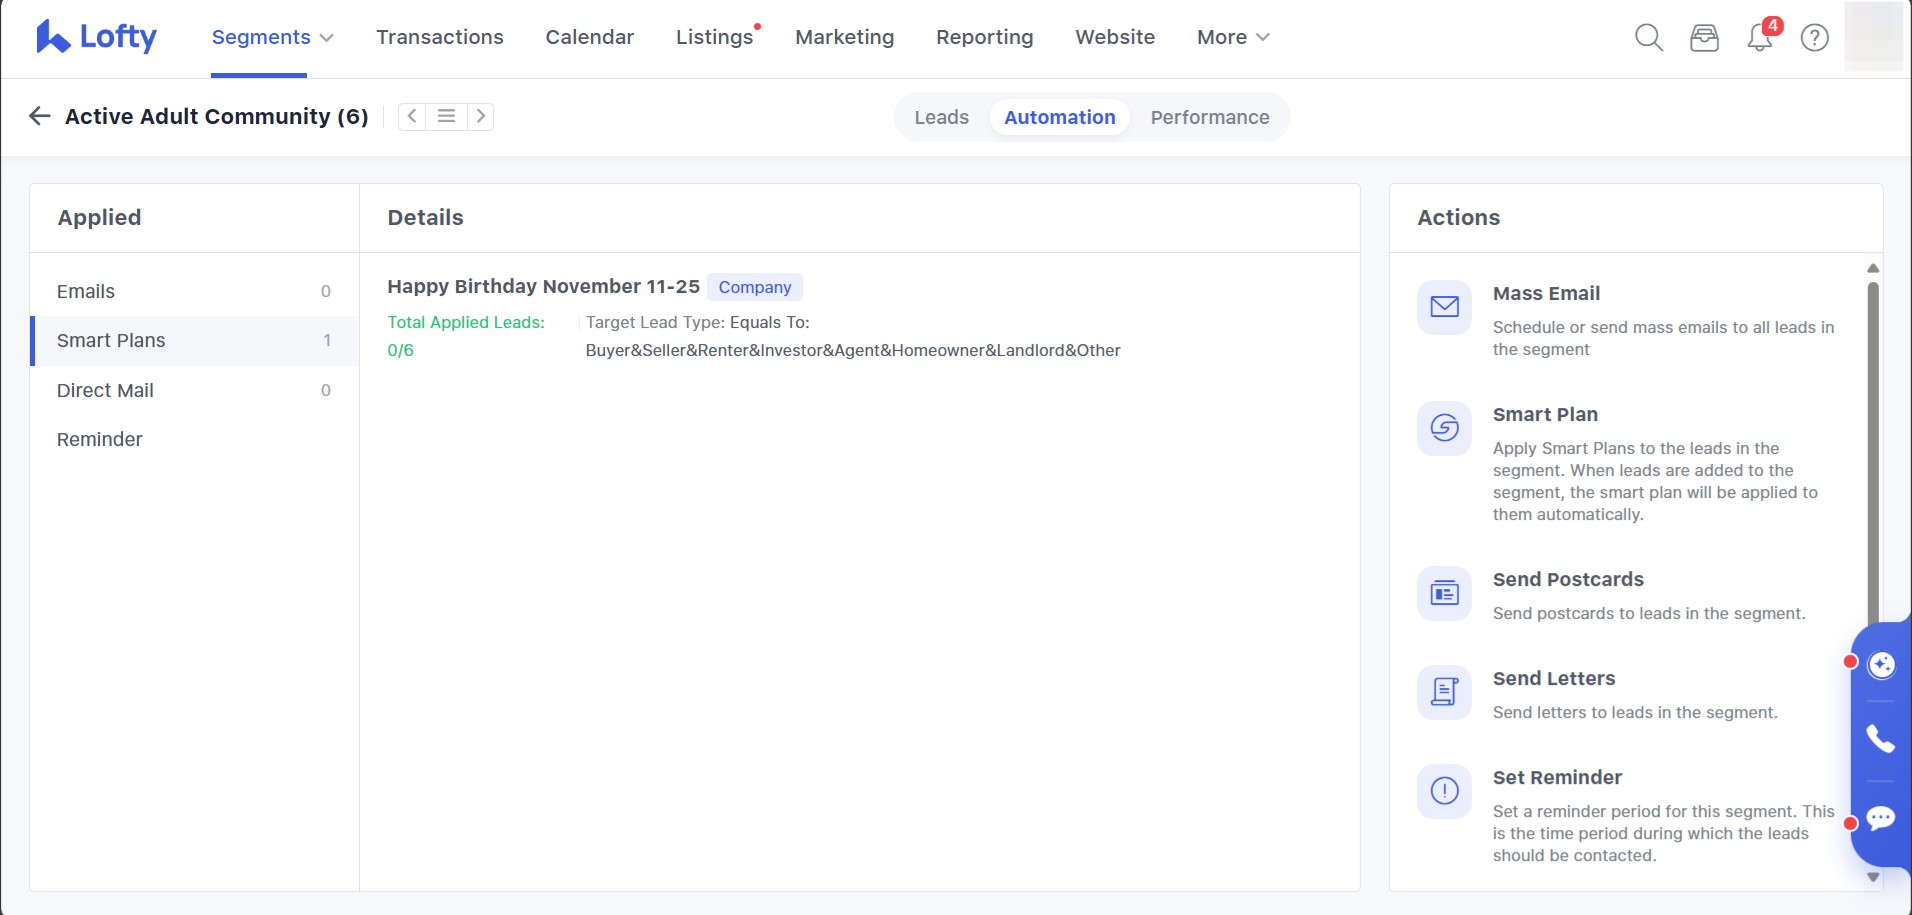Click the search magnifier icon

pos(1648,38)
